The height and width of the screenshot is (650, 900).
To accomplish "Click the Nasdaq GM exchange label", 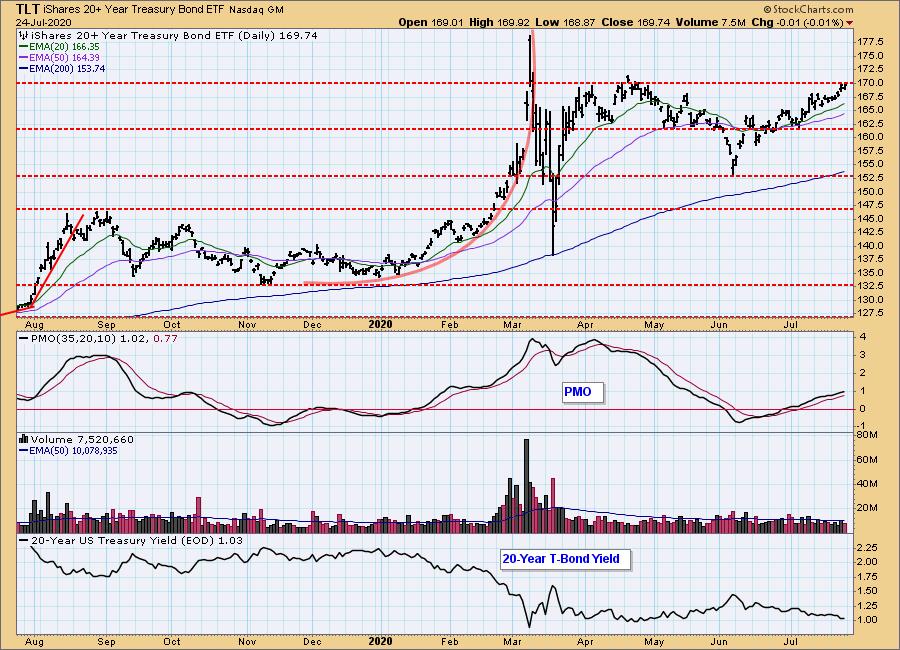I will pos(256,10).
